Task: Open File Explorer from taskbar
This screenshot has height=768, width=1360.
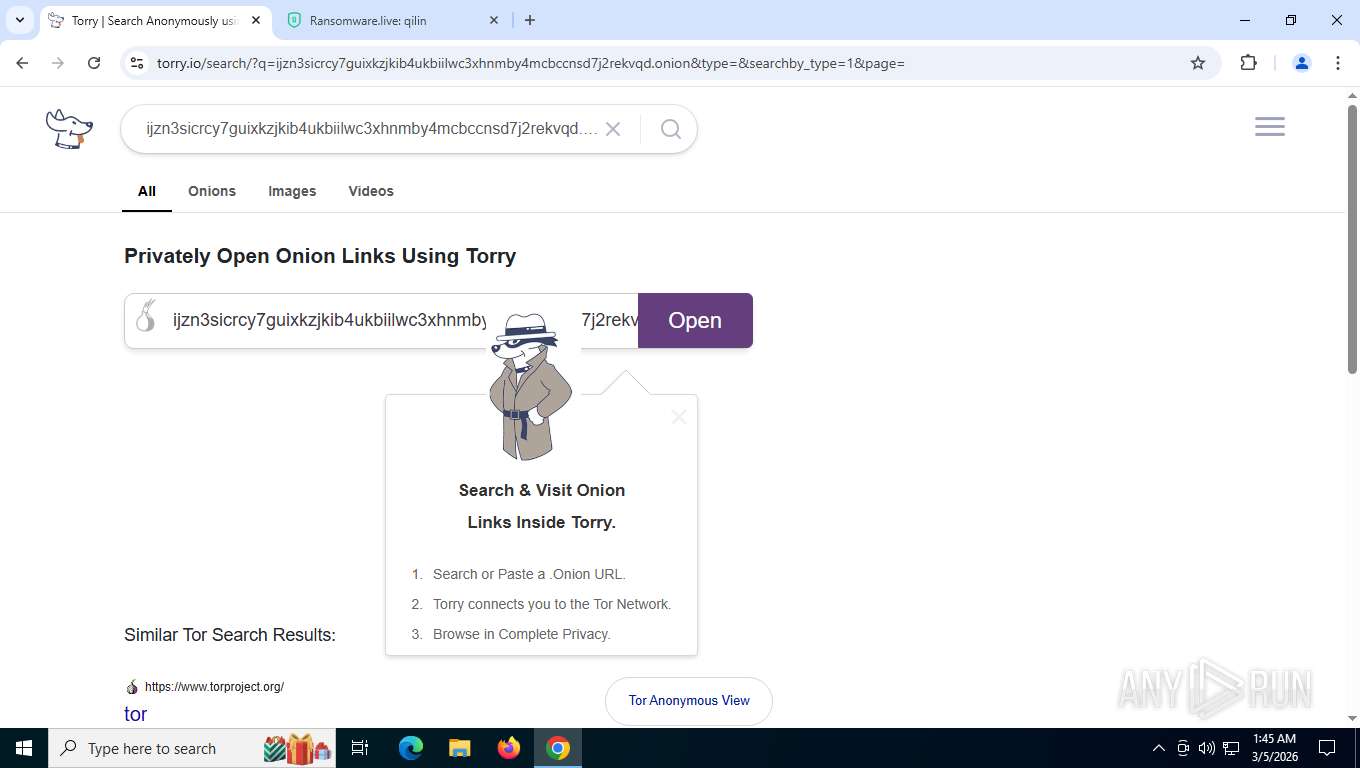Action: click(459, 748)
